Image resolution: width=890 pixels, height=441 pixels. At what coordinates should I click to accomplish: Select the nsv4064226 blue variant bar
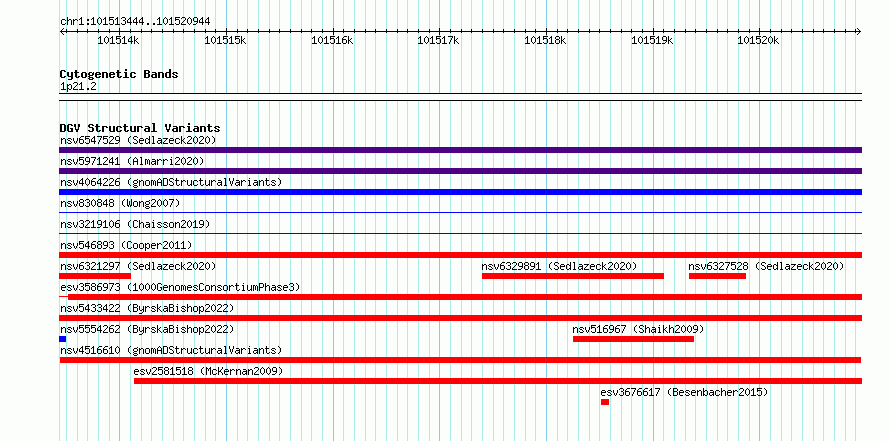coord(460,192)
